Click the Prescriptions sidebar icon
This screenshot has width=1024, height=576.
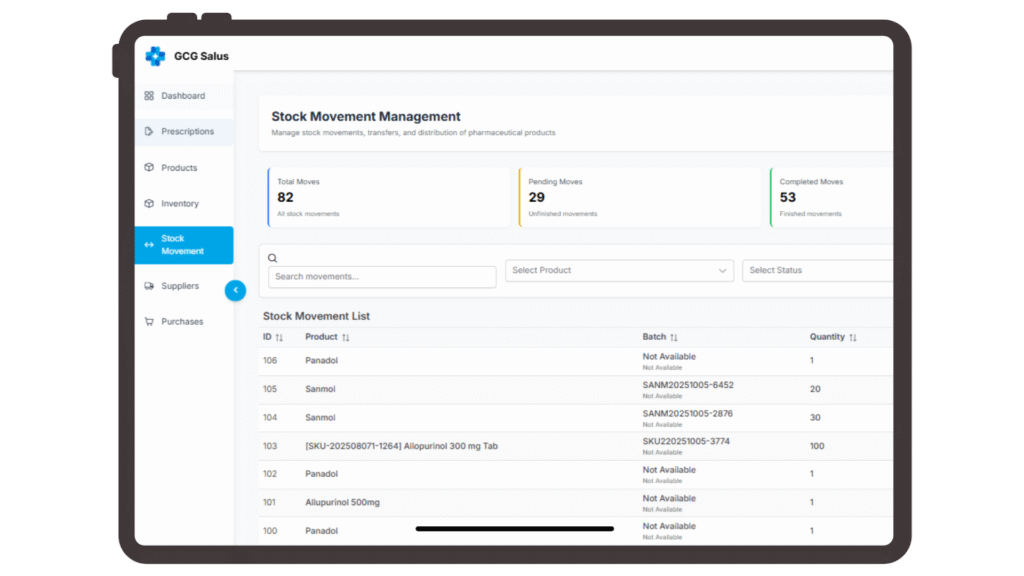(149, 132)
